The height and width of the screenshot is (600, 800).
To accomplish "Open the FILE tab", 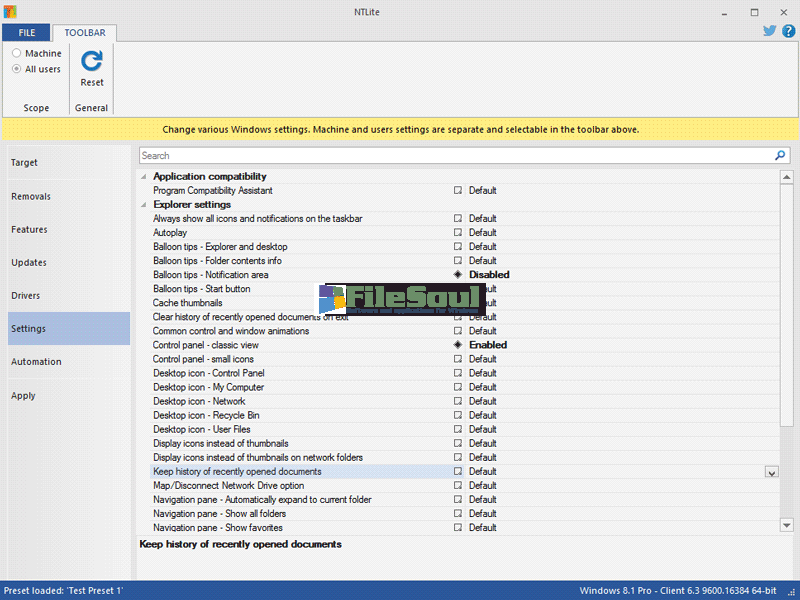I will 26,32.
